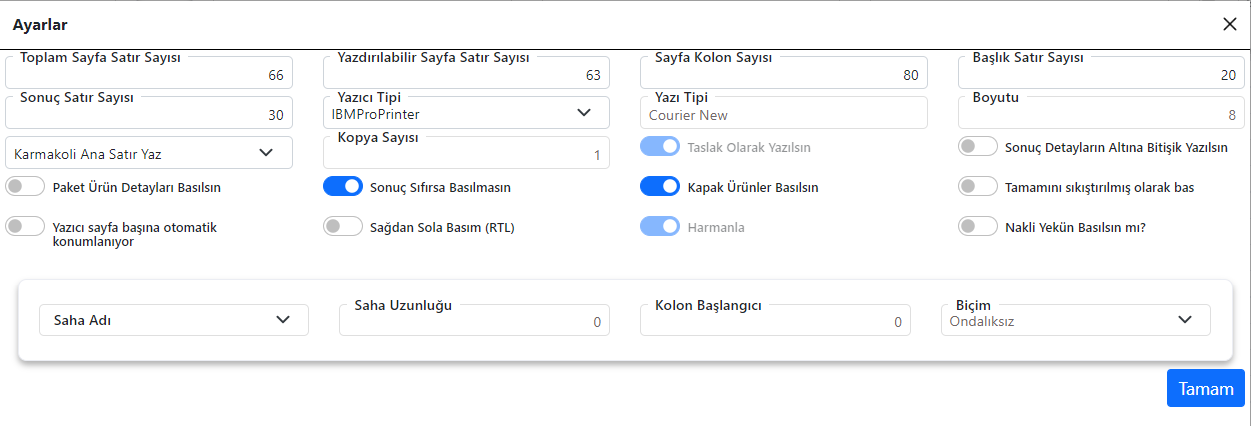Toggle Tamamını sıkıştırılmış olarak bas switch
The height and width of the screenshot is (426, 1251).
pyautogui.click(x=978, y=186)
